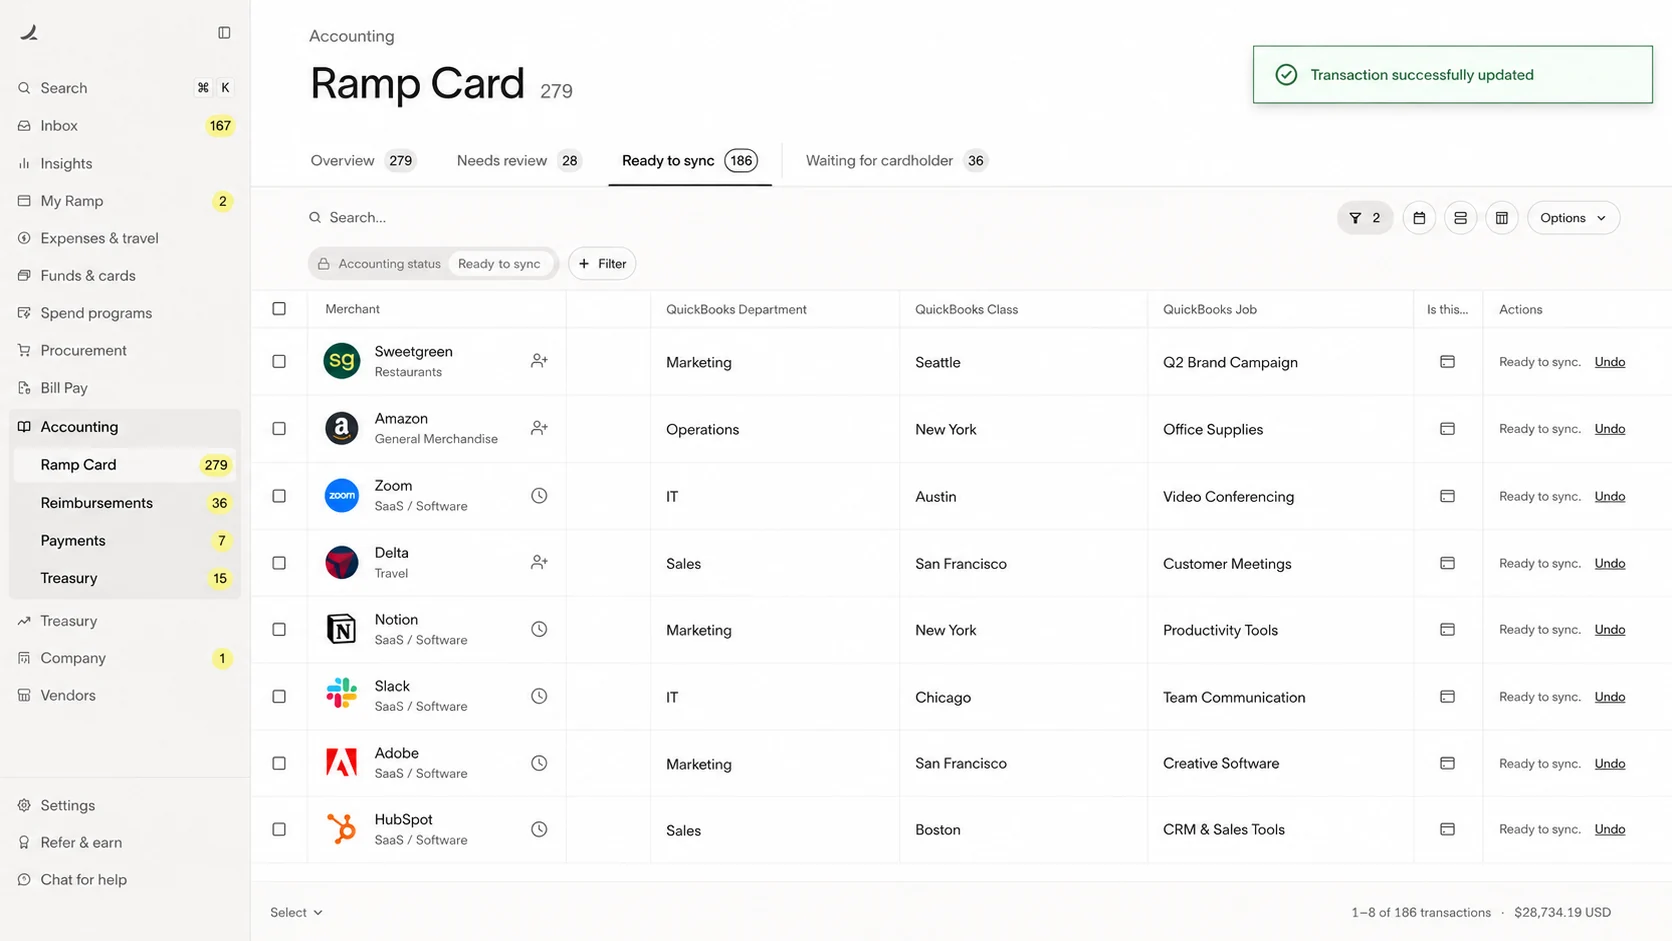The width and height of the screenshot is (1672, 941).
Task: Open Bill Pay in the sidebar
Action: coord(125,388)
